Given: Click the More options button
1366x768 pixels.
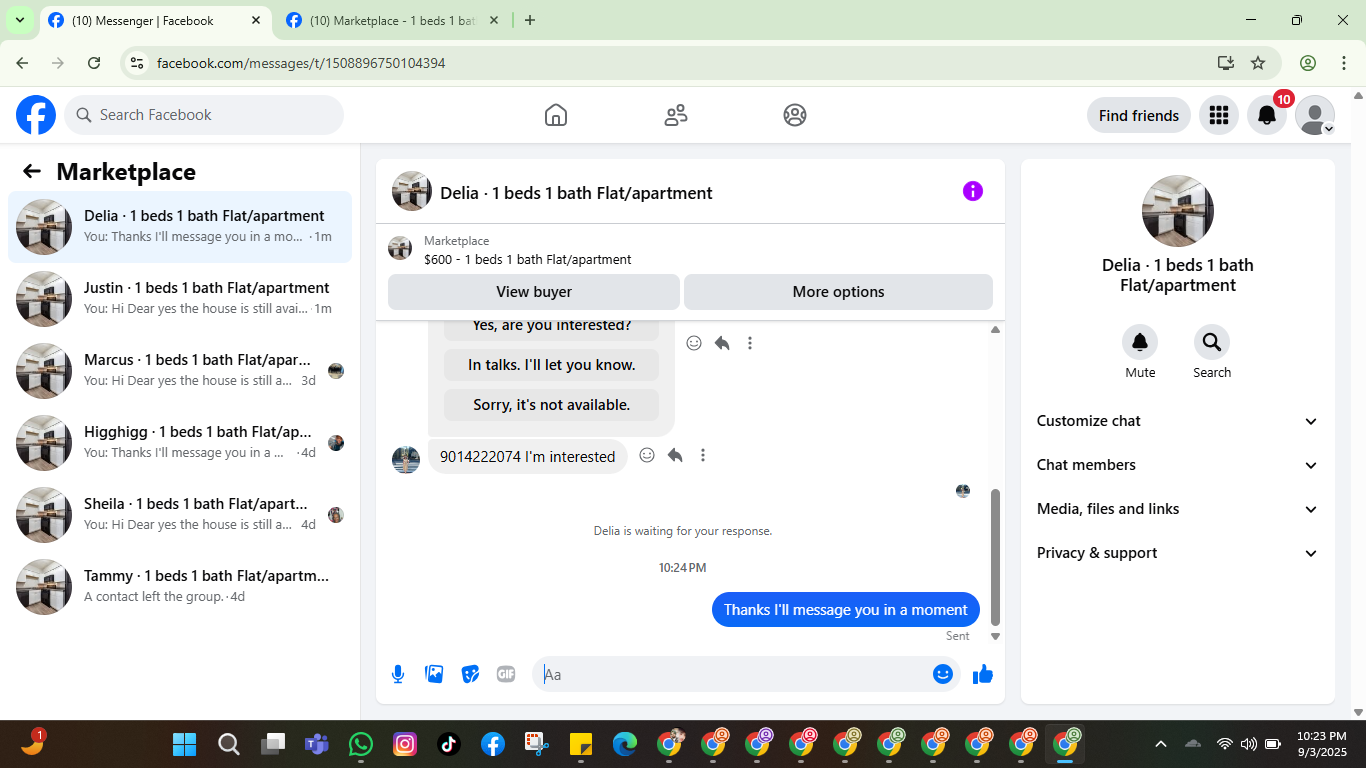Looking at the screenshot, I should [x=838, y=292].
